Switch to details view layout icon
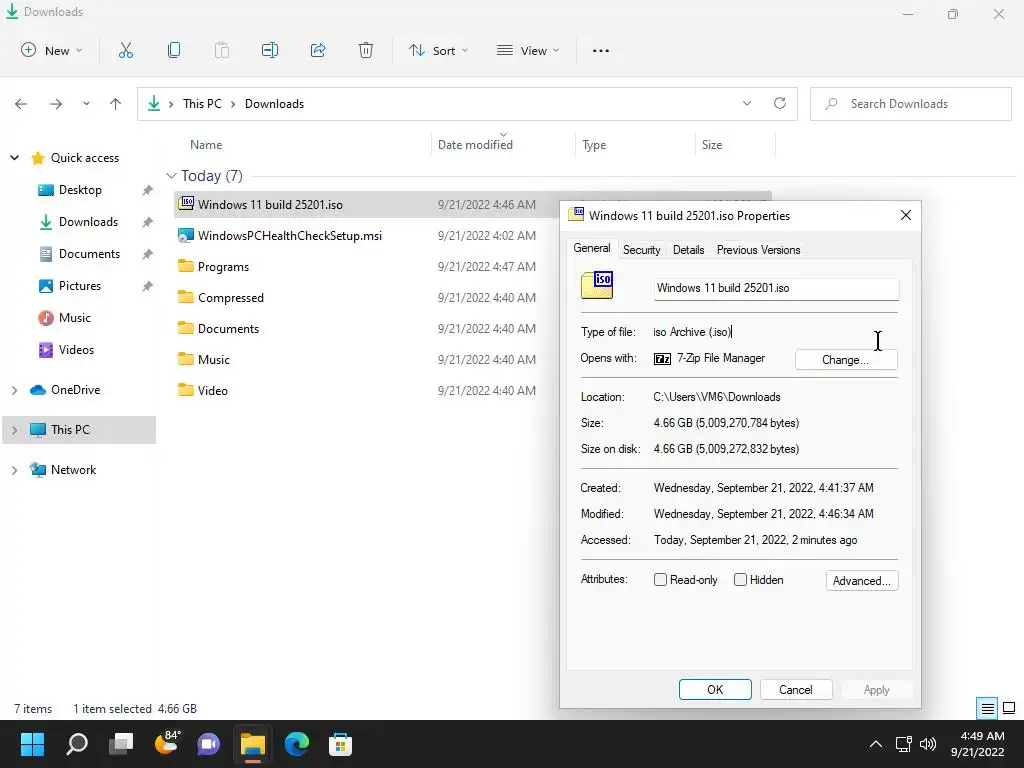 pos(987,708)
